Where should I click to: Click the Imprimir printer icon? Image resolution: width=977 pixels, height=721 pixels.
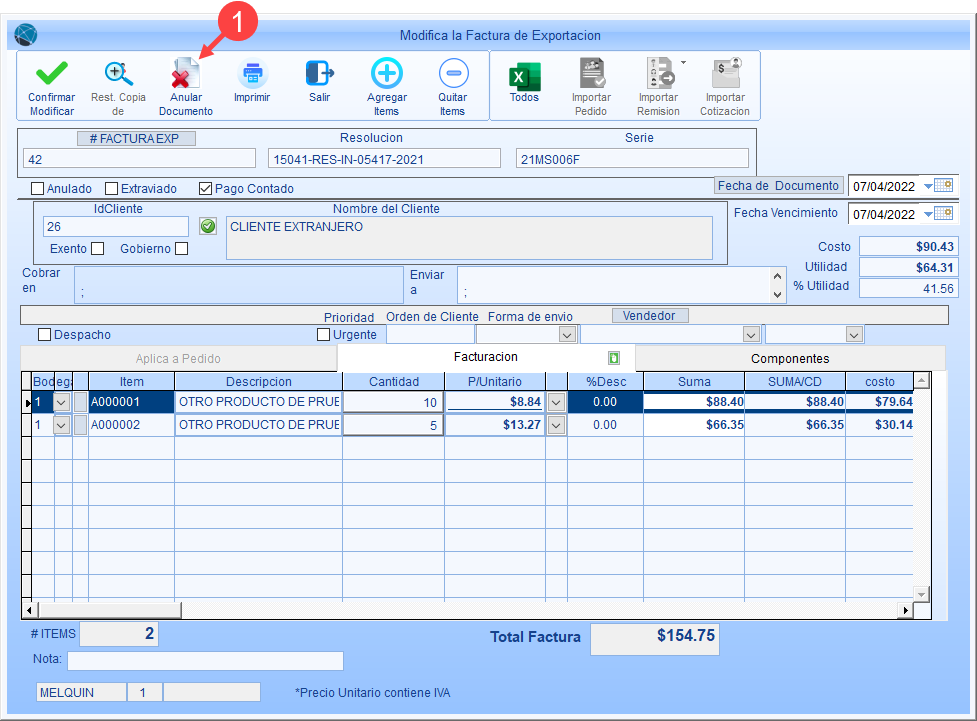pos(252,74)
